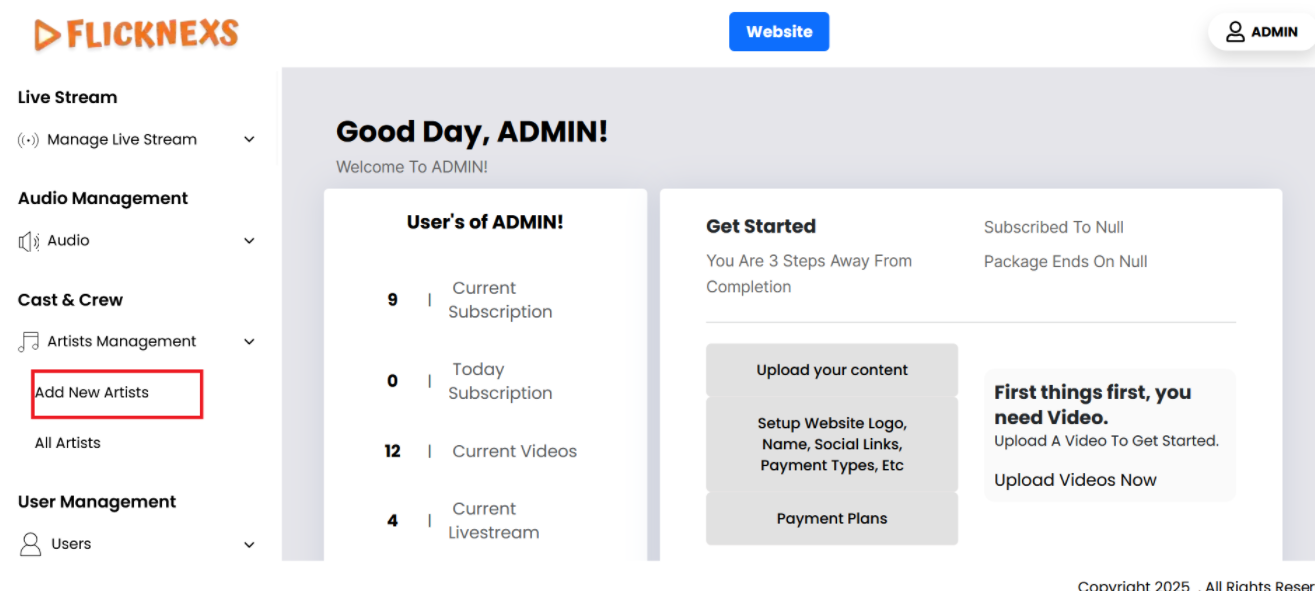Follow the Upload Videos Now link
The image size is (1315, 591).
click(x=1075, y=480)
